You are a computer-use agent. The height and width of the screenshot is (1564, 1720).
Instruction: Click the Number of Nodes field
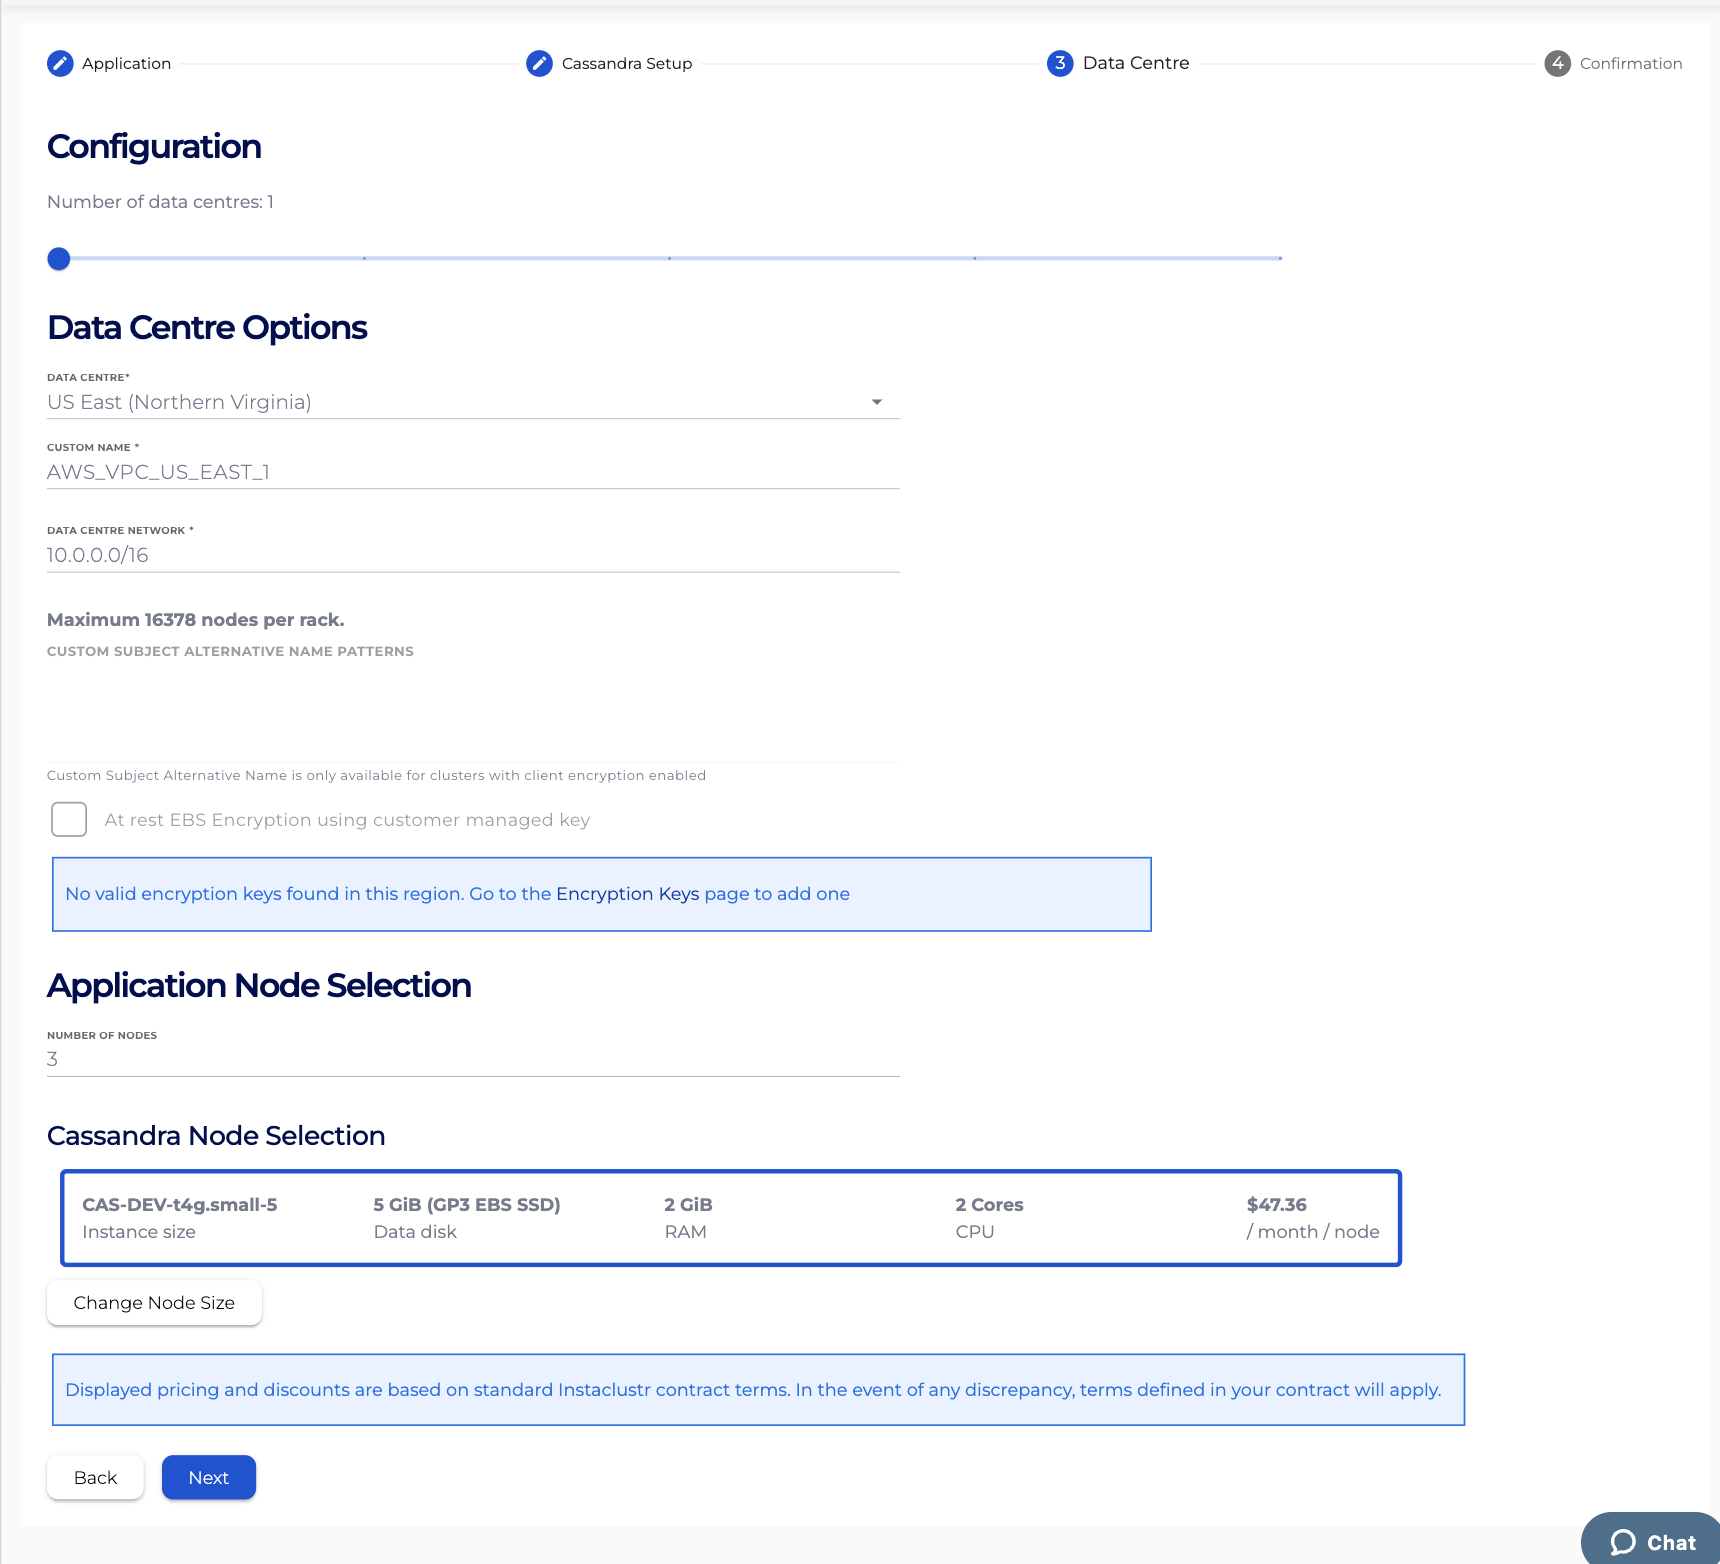(x=472, y=1059)
